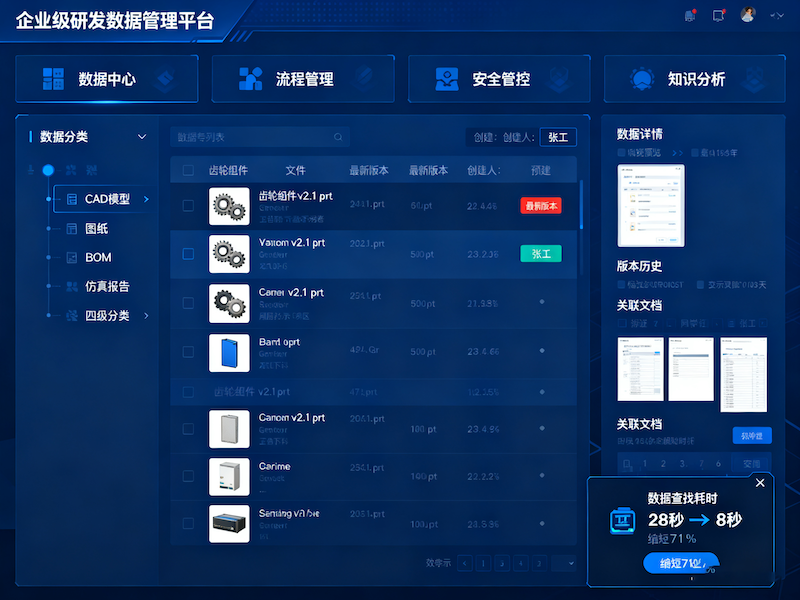Click the 图纸 drawing icon in sidebar
The width and height of the screenshot is (800, 600).
(x=72, y=229)
